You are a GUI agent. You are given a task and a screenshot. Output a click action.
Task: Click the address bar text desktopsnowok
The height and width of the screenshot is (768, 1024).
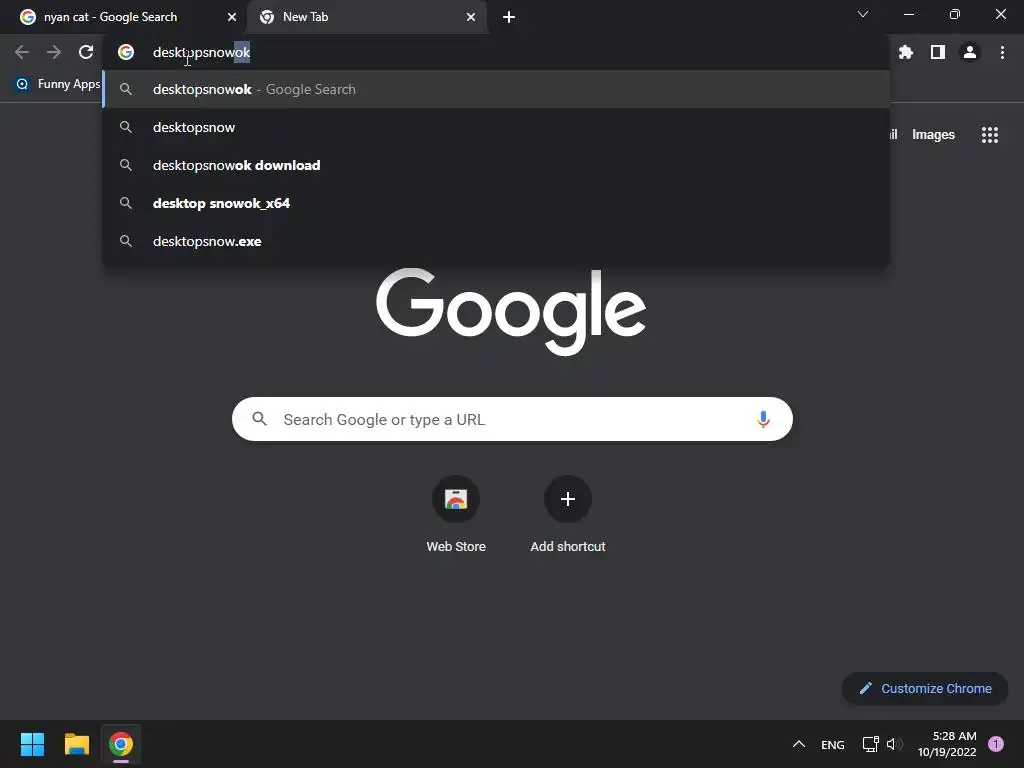point(201,52)
